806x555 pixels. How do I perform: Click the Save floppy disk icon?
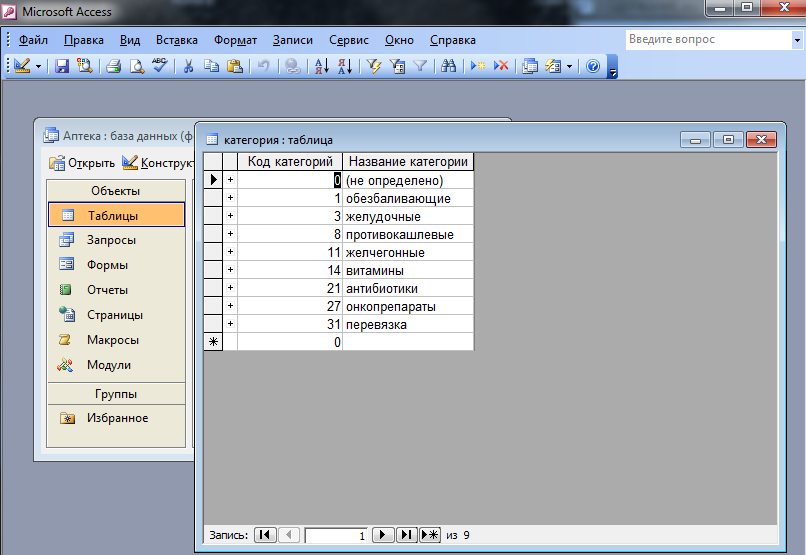62,66
